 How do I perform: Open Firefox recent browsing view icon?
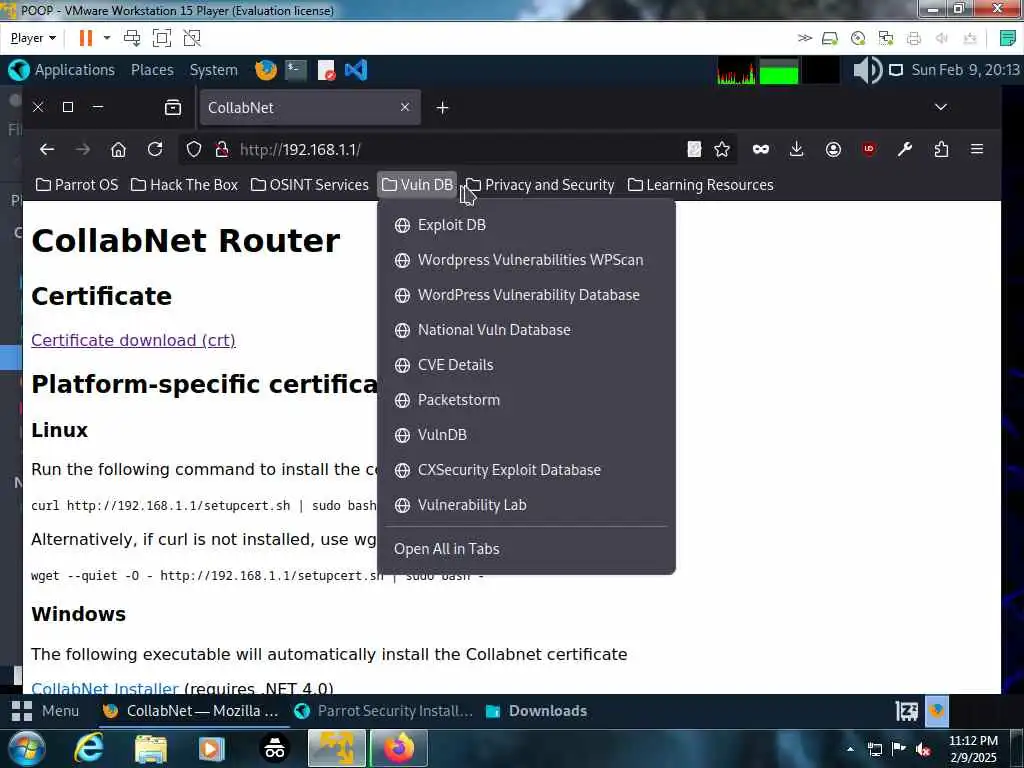(x=172, y=107)
